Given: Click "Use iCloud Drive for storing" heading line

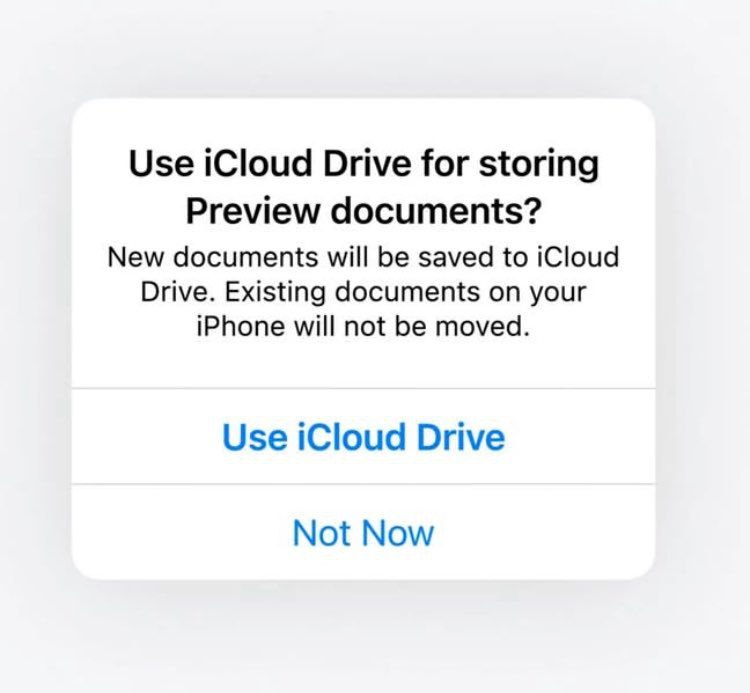Looking at the screenshot, I should click(x=364, y=163).
